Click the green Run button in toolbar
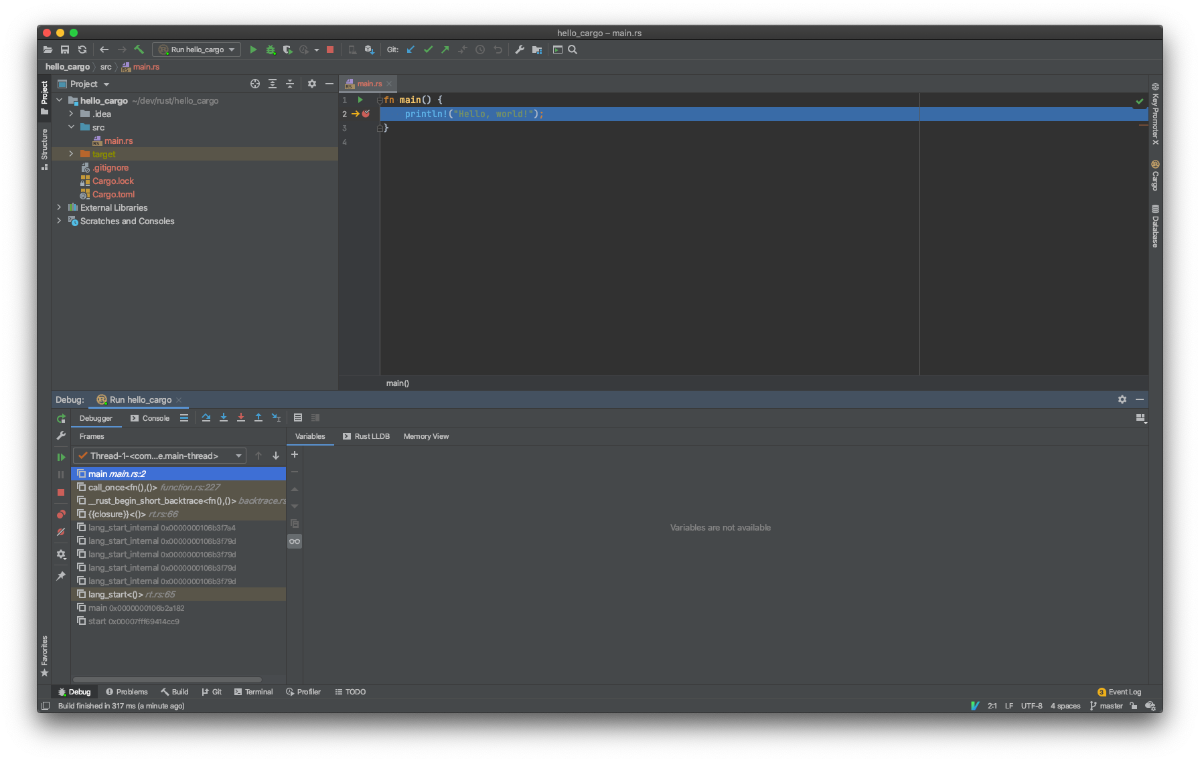Viewport: 1200px width, 762px height. (x=253, y=49)
